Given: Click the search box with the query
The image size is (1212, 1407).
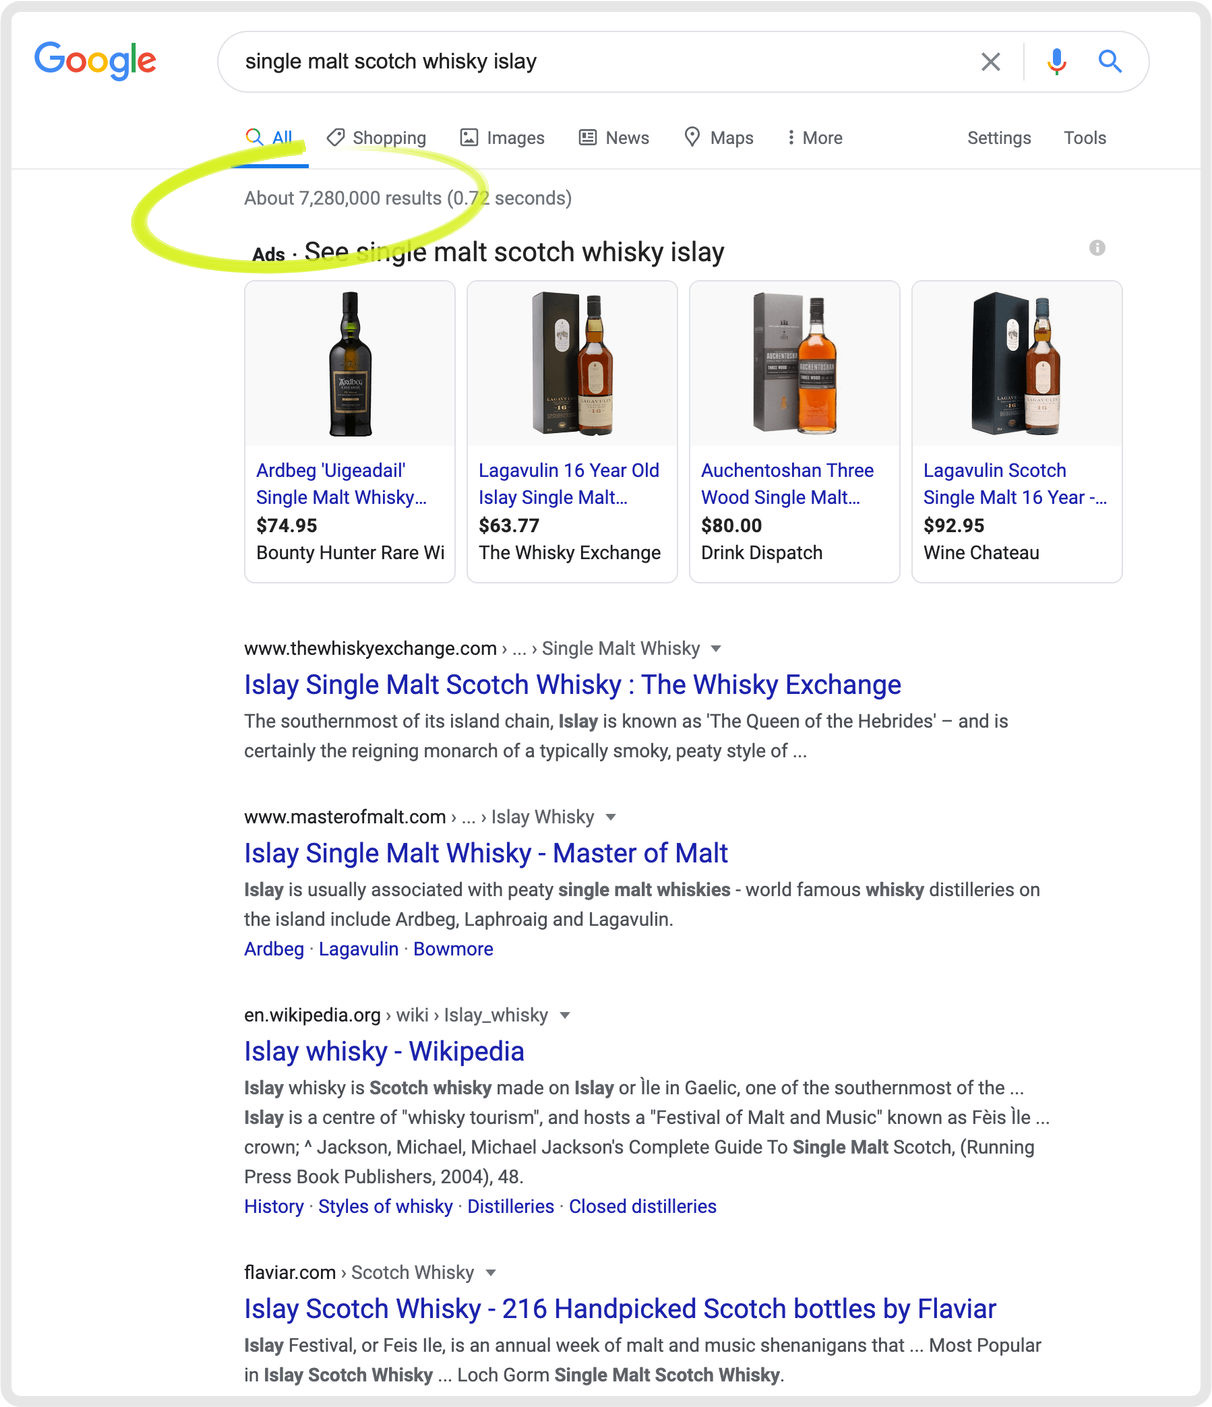Looking at the screenshot, I should (x=600, y=62).
